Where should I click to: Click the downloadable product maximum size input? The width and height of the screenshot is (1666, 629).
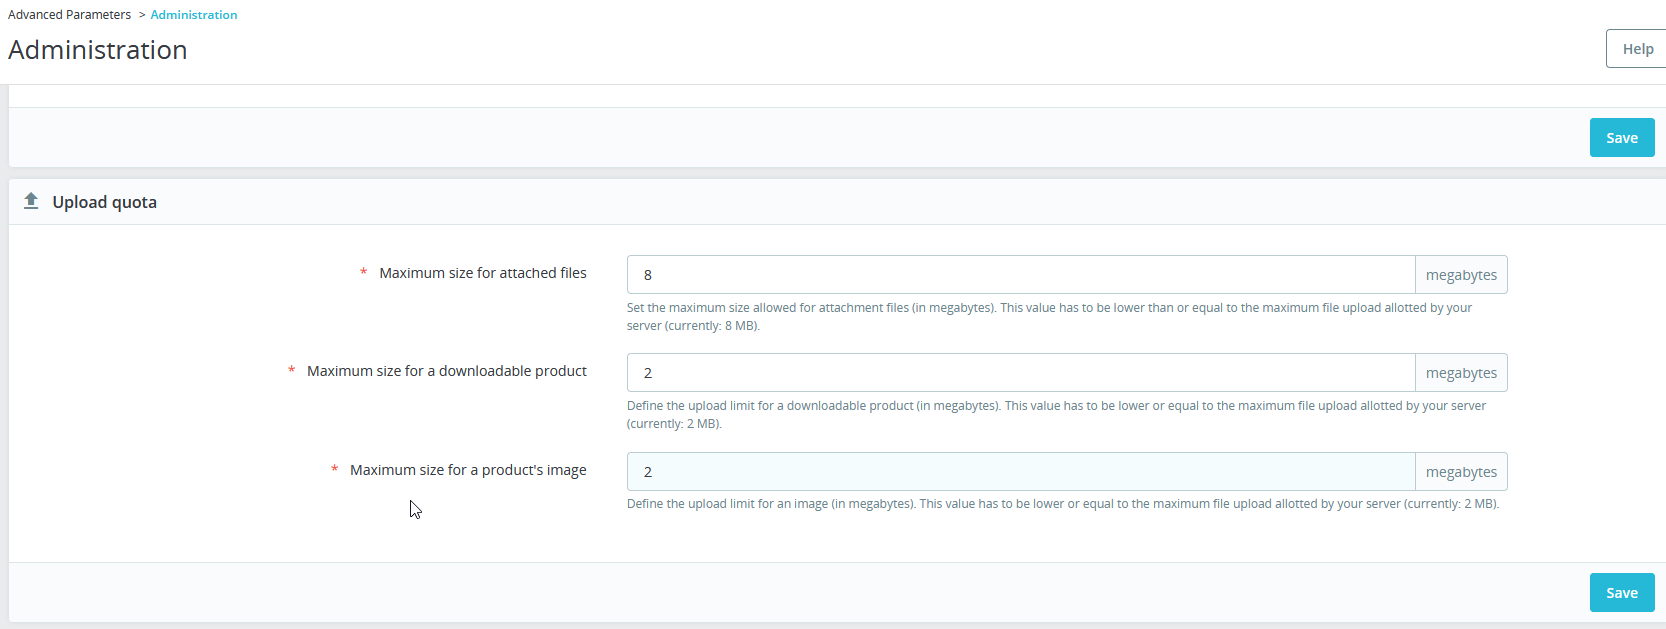pyautogui.click(x=1020, y=373)
